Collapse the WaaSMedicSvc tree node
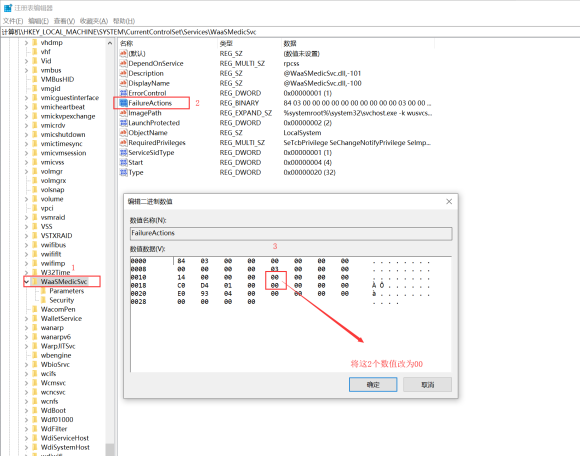Image resolution: width=580 pixels, height=456 pixels. click(x=26, y=282)
